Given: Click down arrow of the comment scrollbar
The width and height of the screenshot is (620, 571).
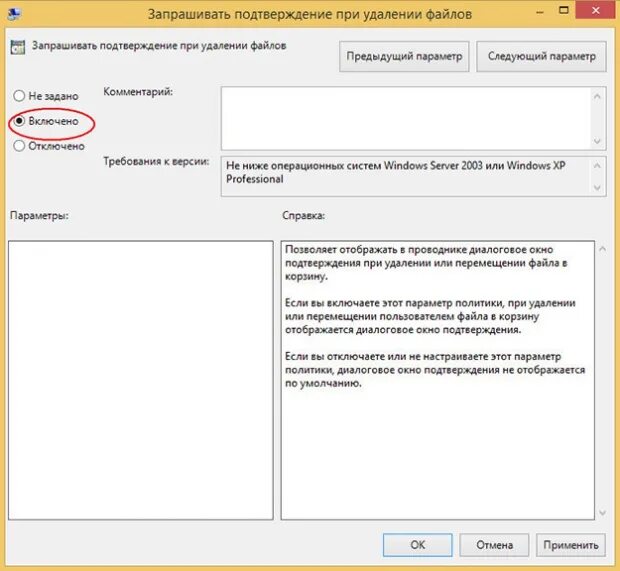Looking at the screenshot, I should 597,141.
